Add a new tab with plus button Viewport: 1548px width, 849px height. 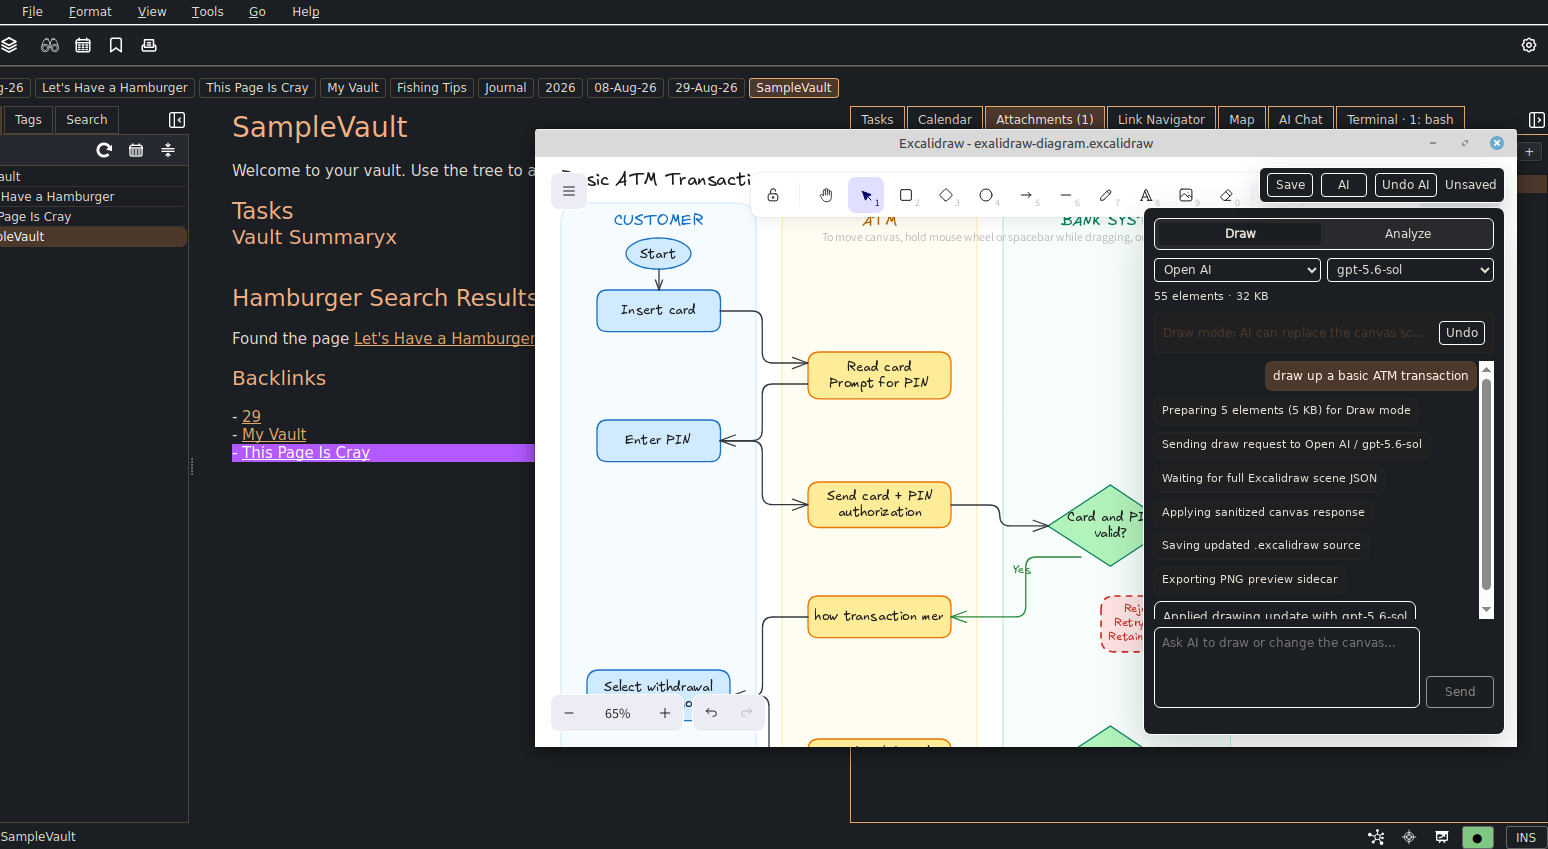click(1529, 152)
